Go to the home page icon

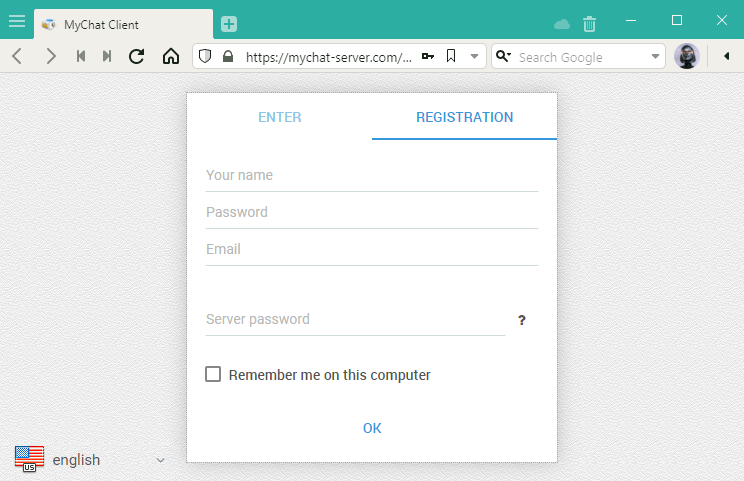click(x=171, y=57)
